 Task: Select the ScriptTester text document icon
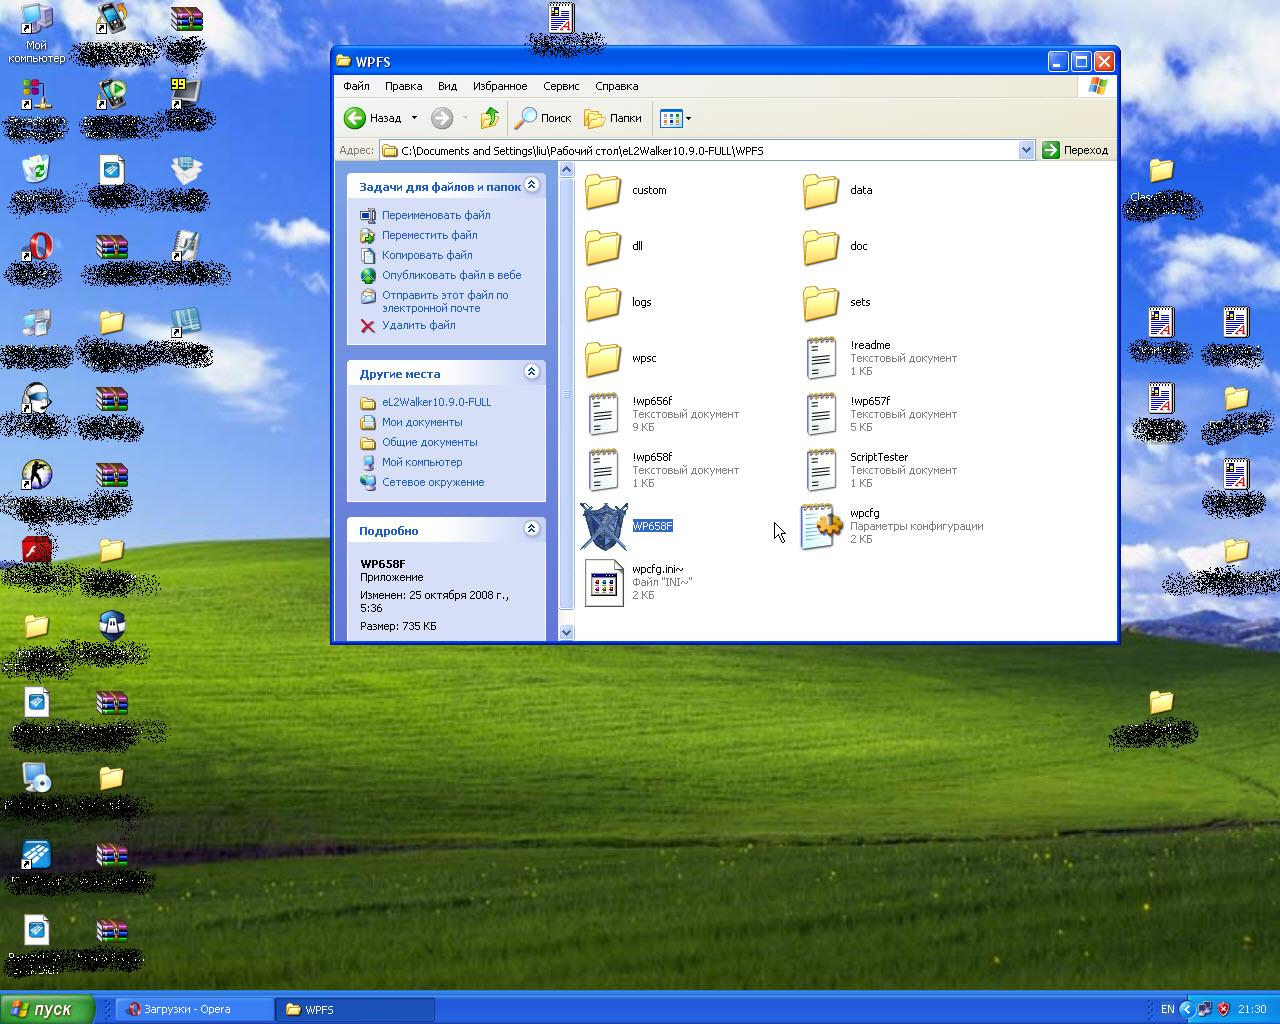pyautogui.click(x=821, y=471)
